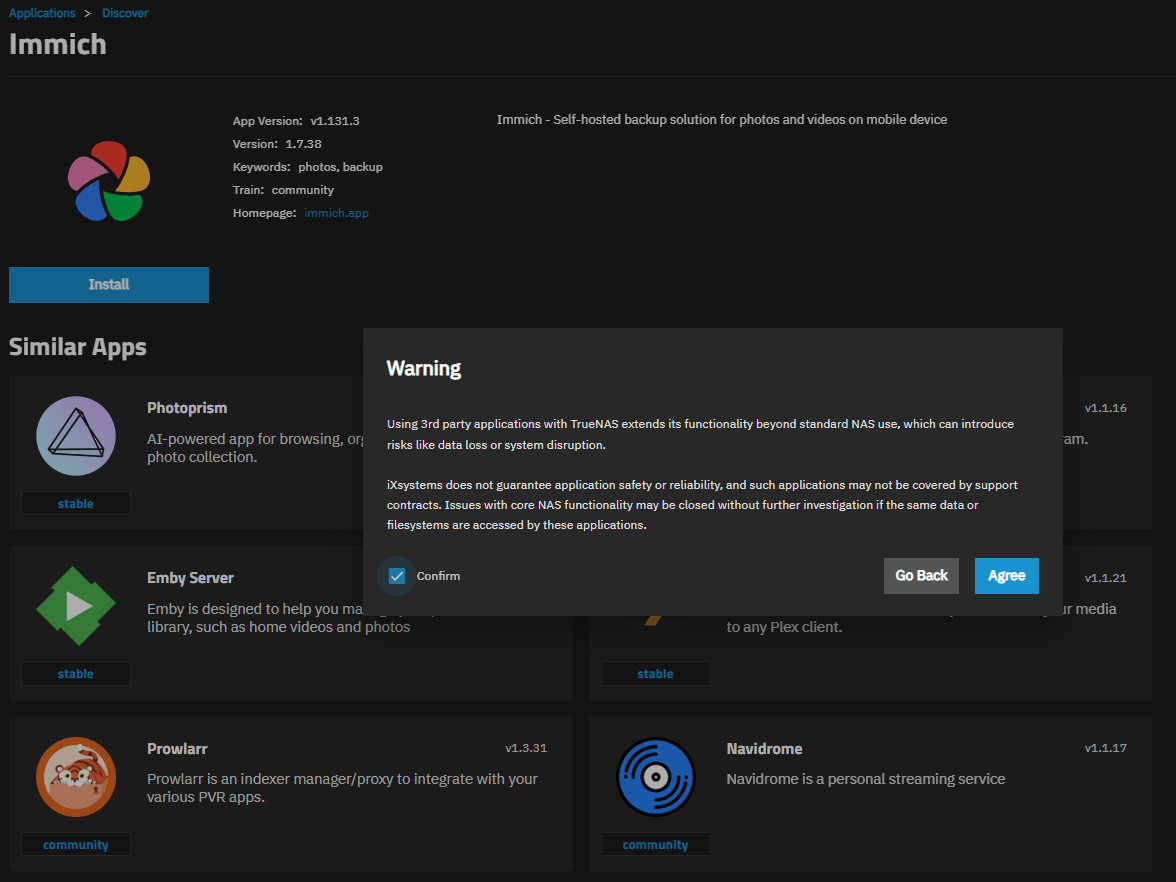Select the community tag under Prowlarr
The height and width of the screenshot is (882, 1176).
(76, 845)
